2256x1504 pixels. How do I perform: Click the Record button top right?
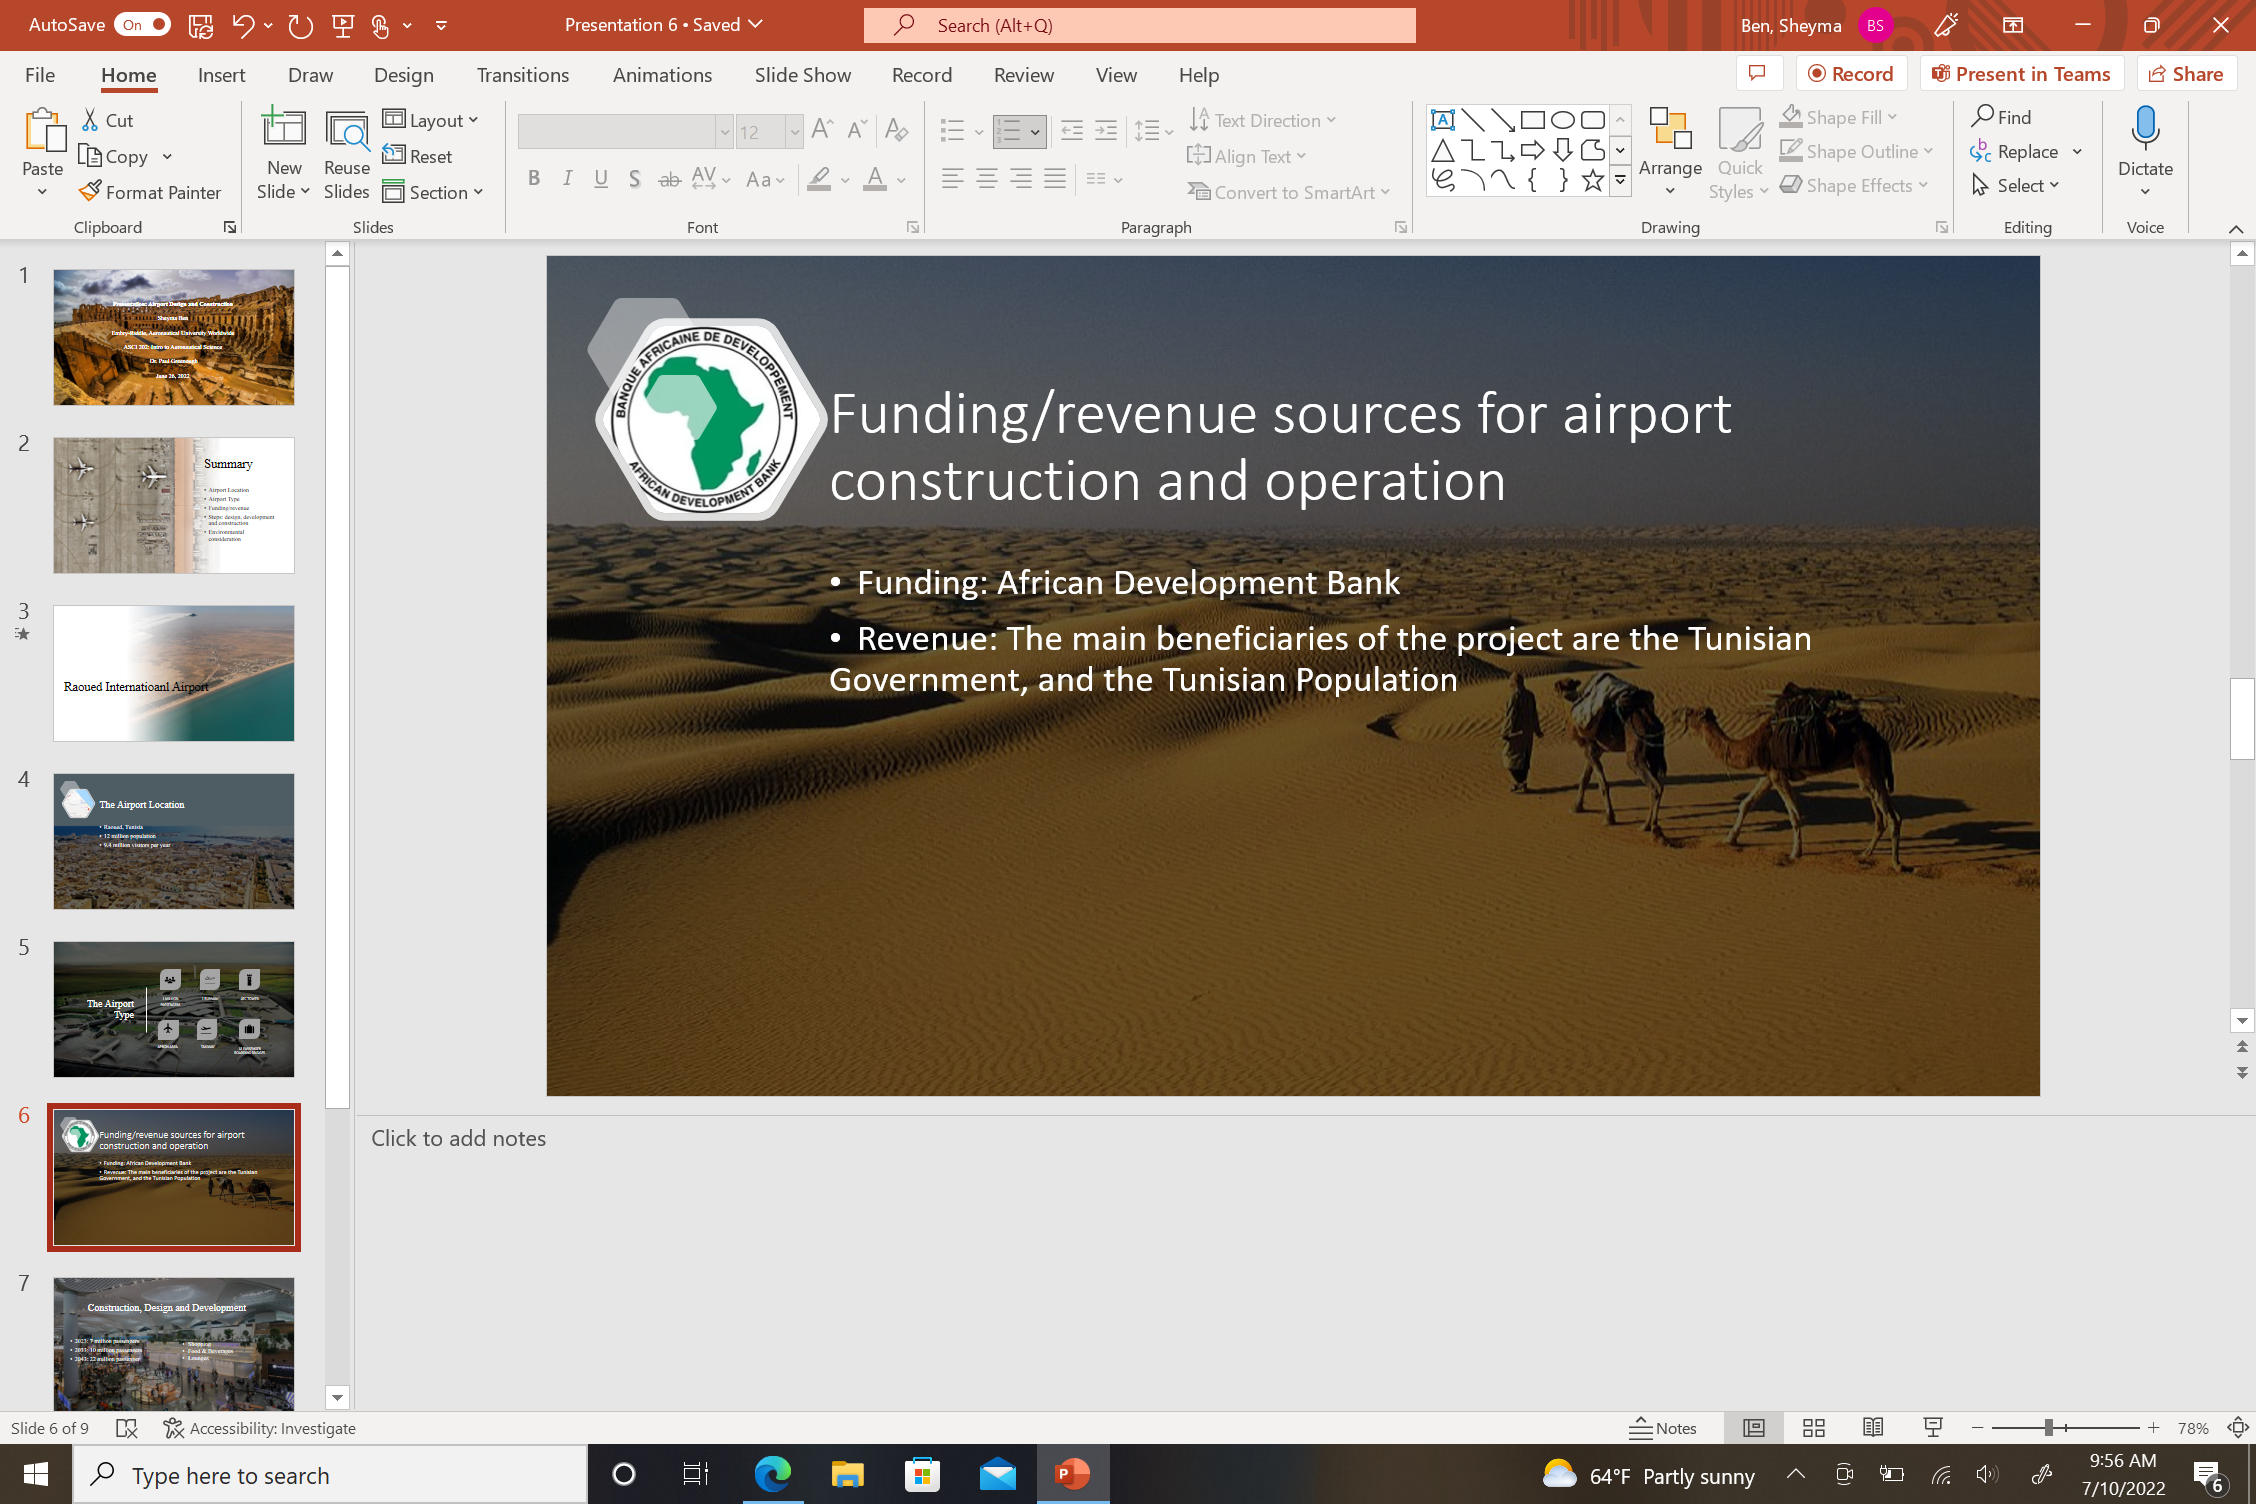tap(1851, 73)
